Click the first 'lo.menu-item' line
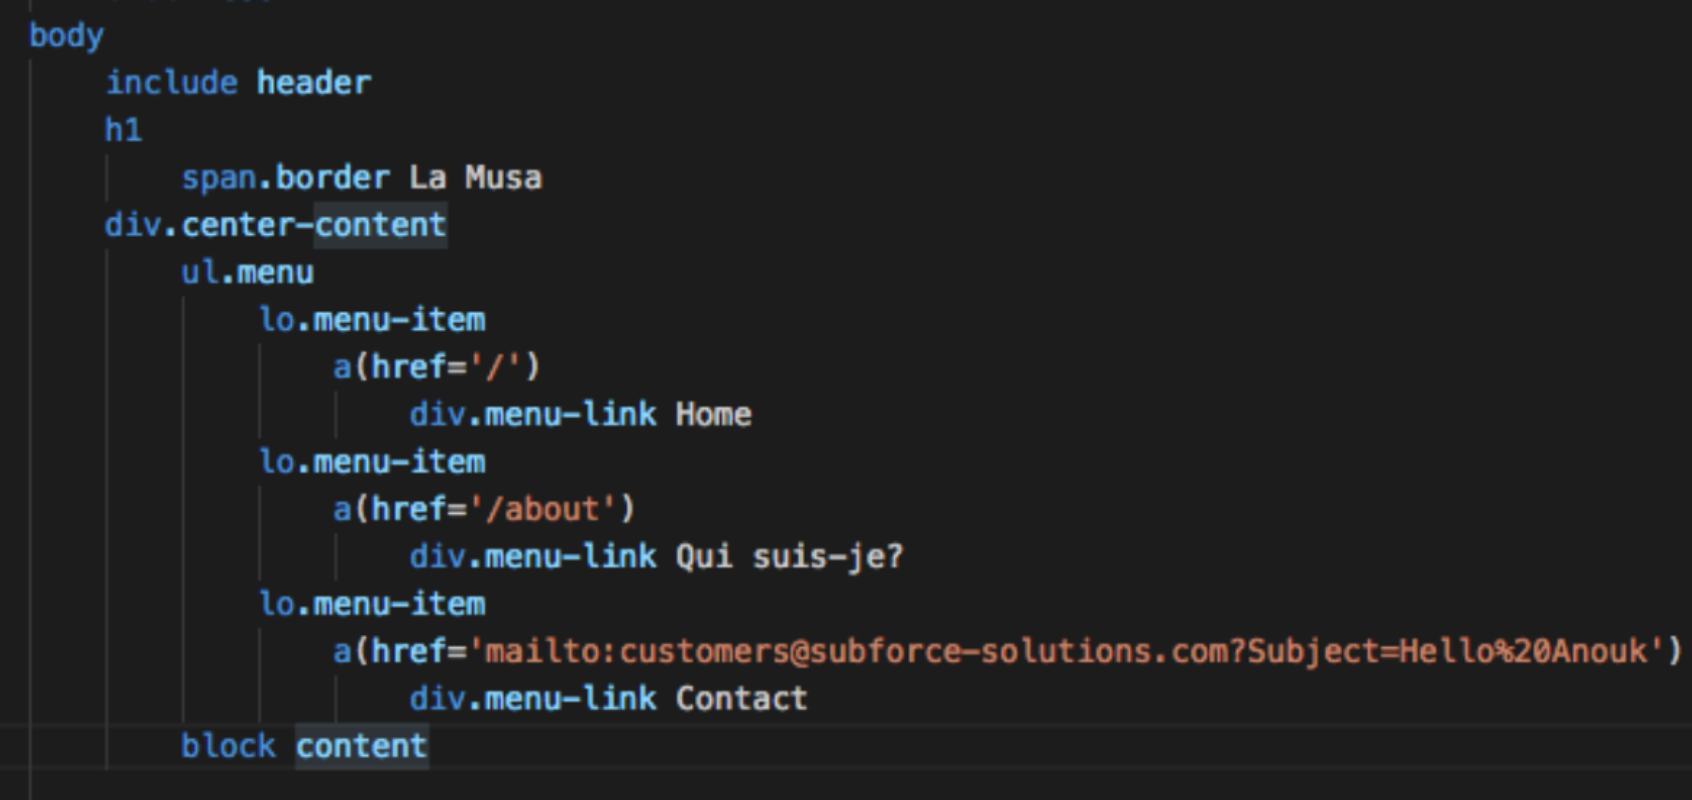This screenshot has height=800, width=1692. [x=372, y=320]
